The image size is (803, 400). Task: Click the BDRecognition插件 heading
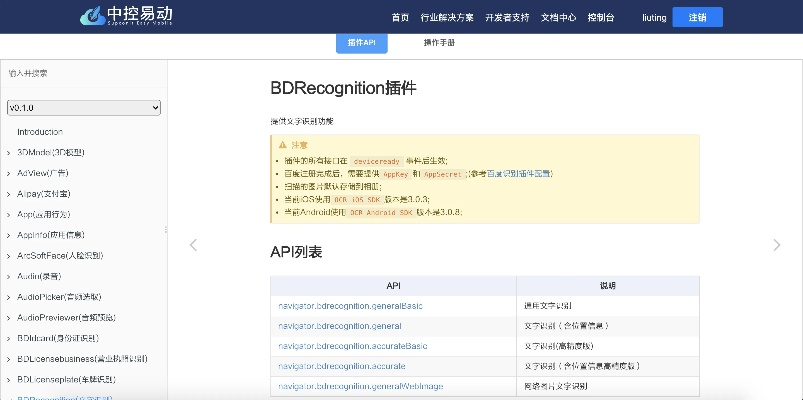click(x=344, y=88)
